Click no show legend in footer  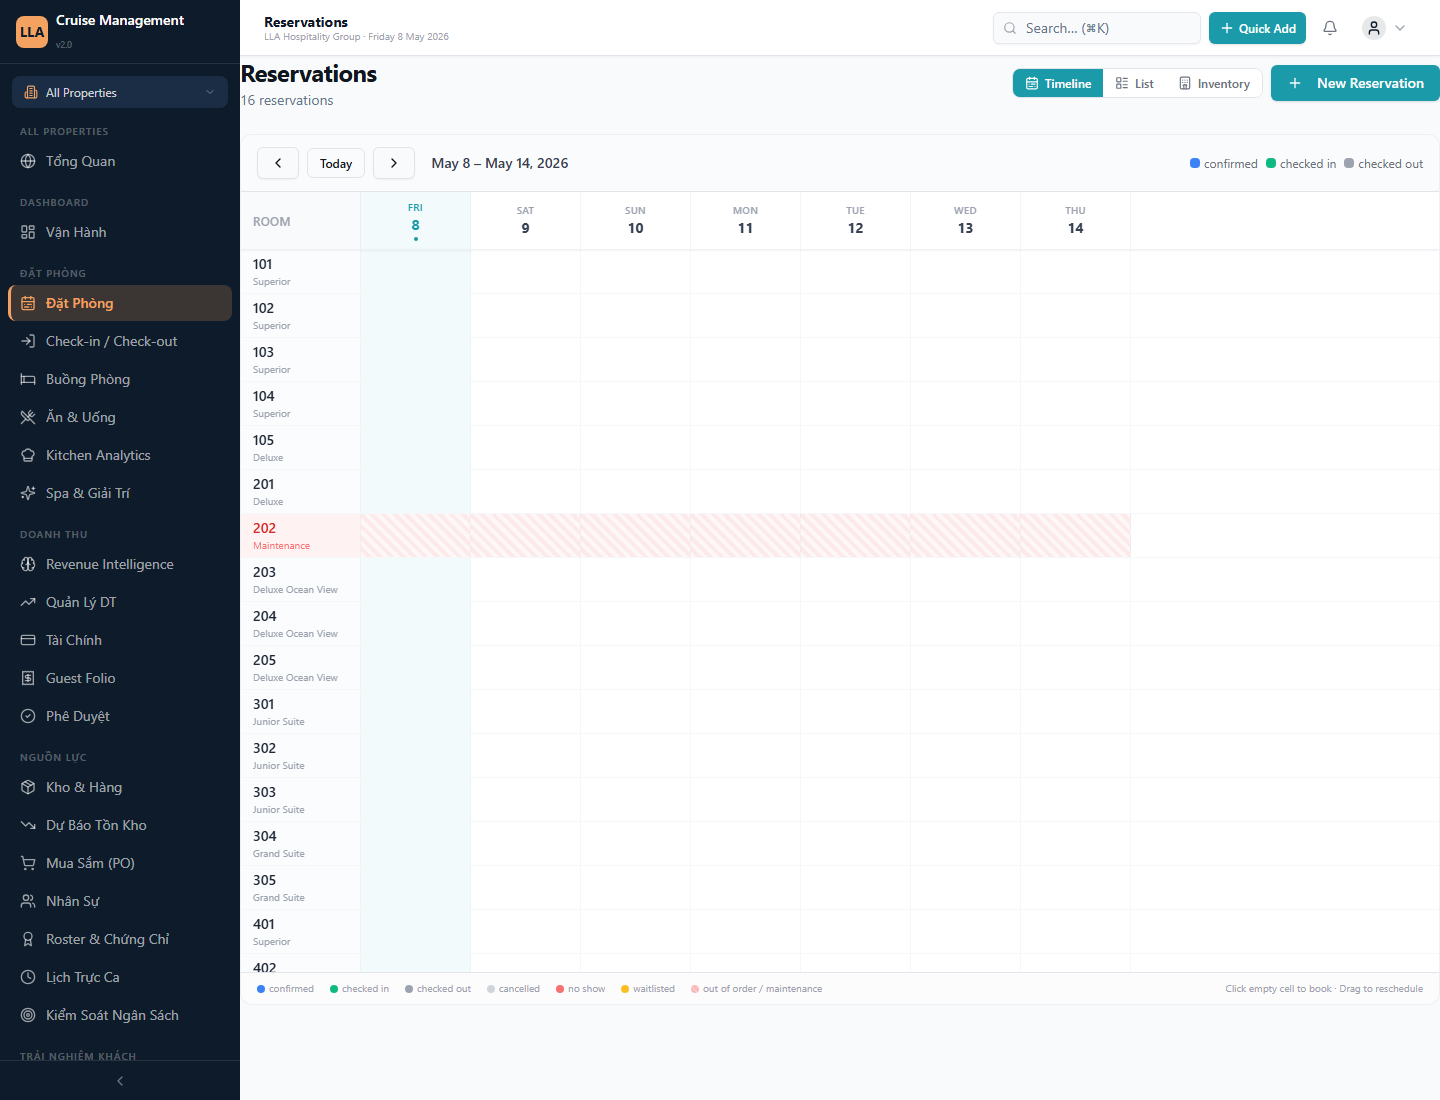click(581, 989)
